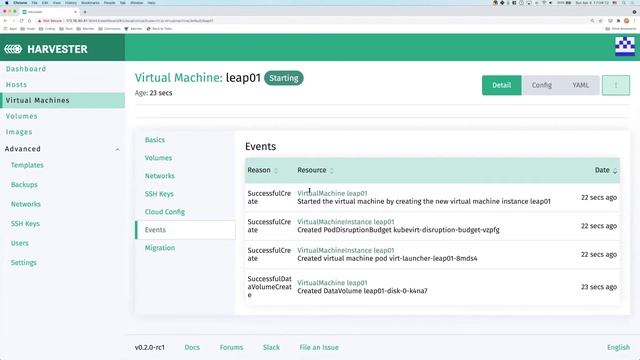Open VirtualMachineInstance leap01 link for PodDisruptionBudget event

point(346,222)
